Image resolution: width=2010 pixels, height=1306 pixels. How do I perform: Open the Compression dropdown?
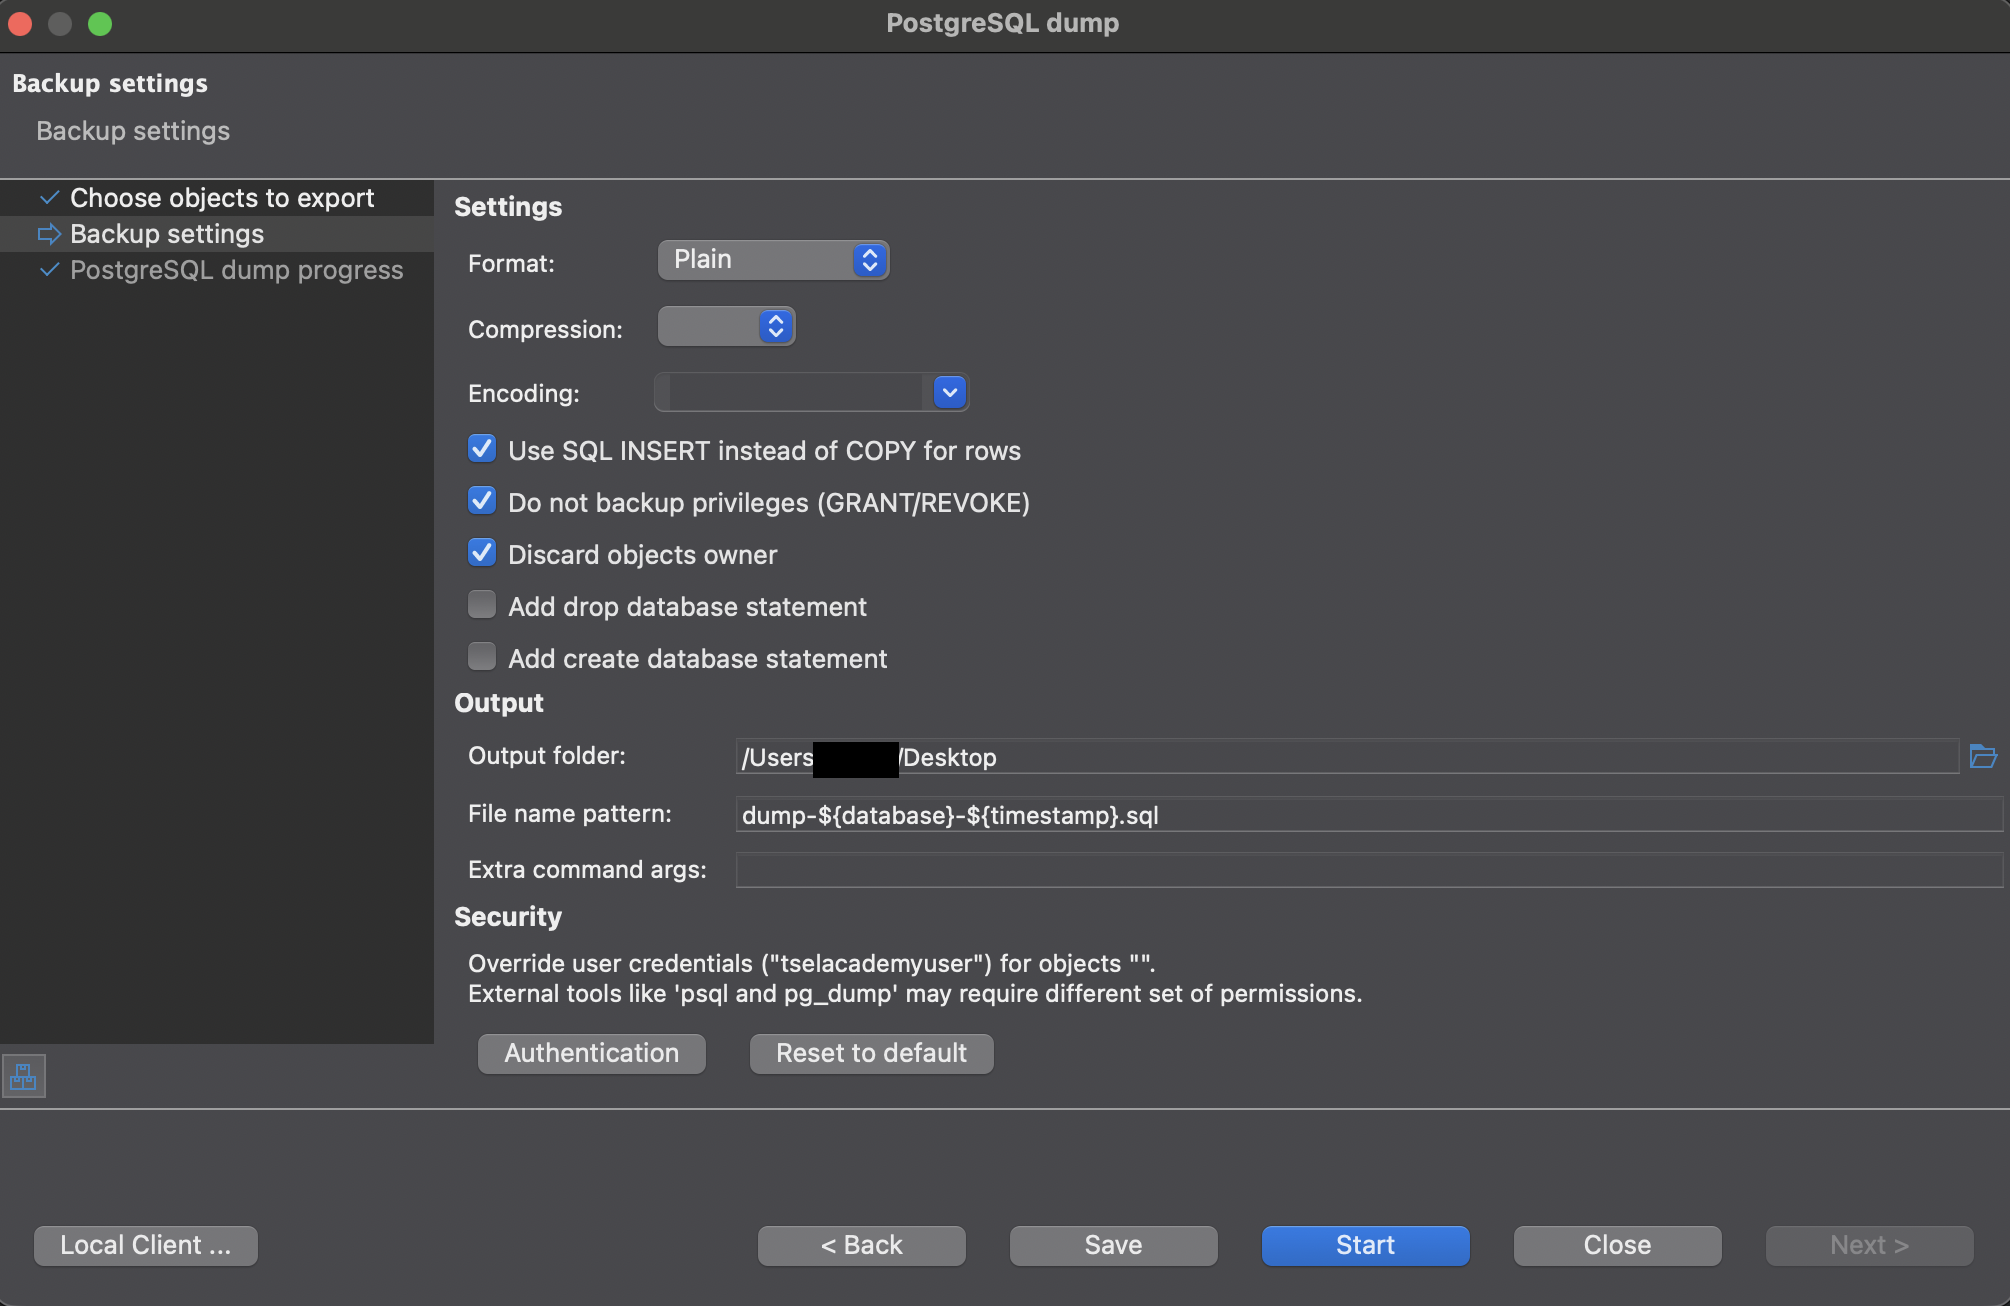coord(726,326)
